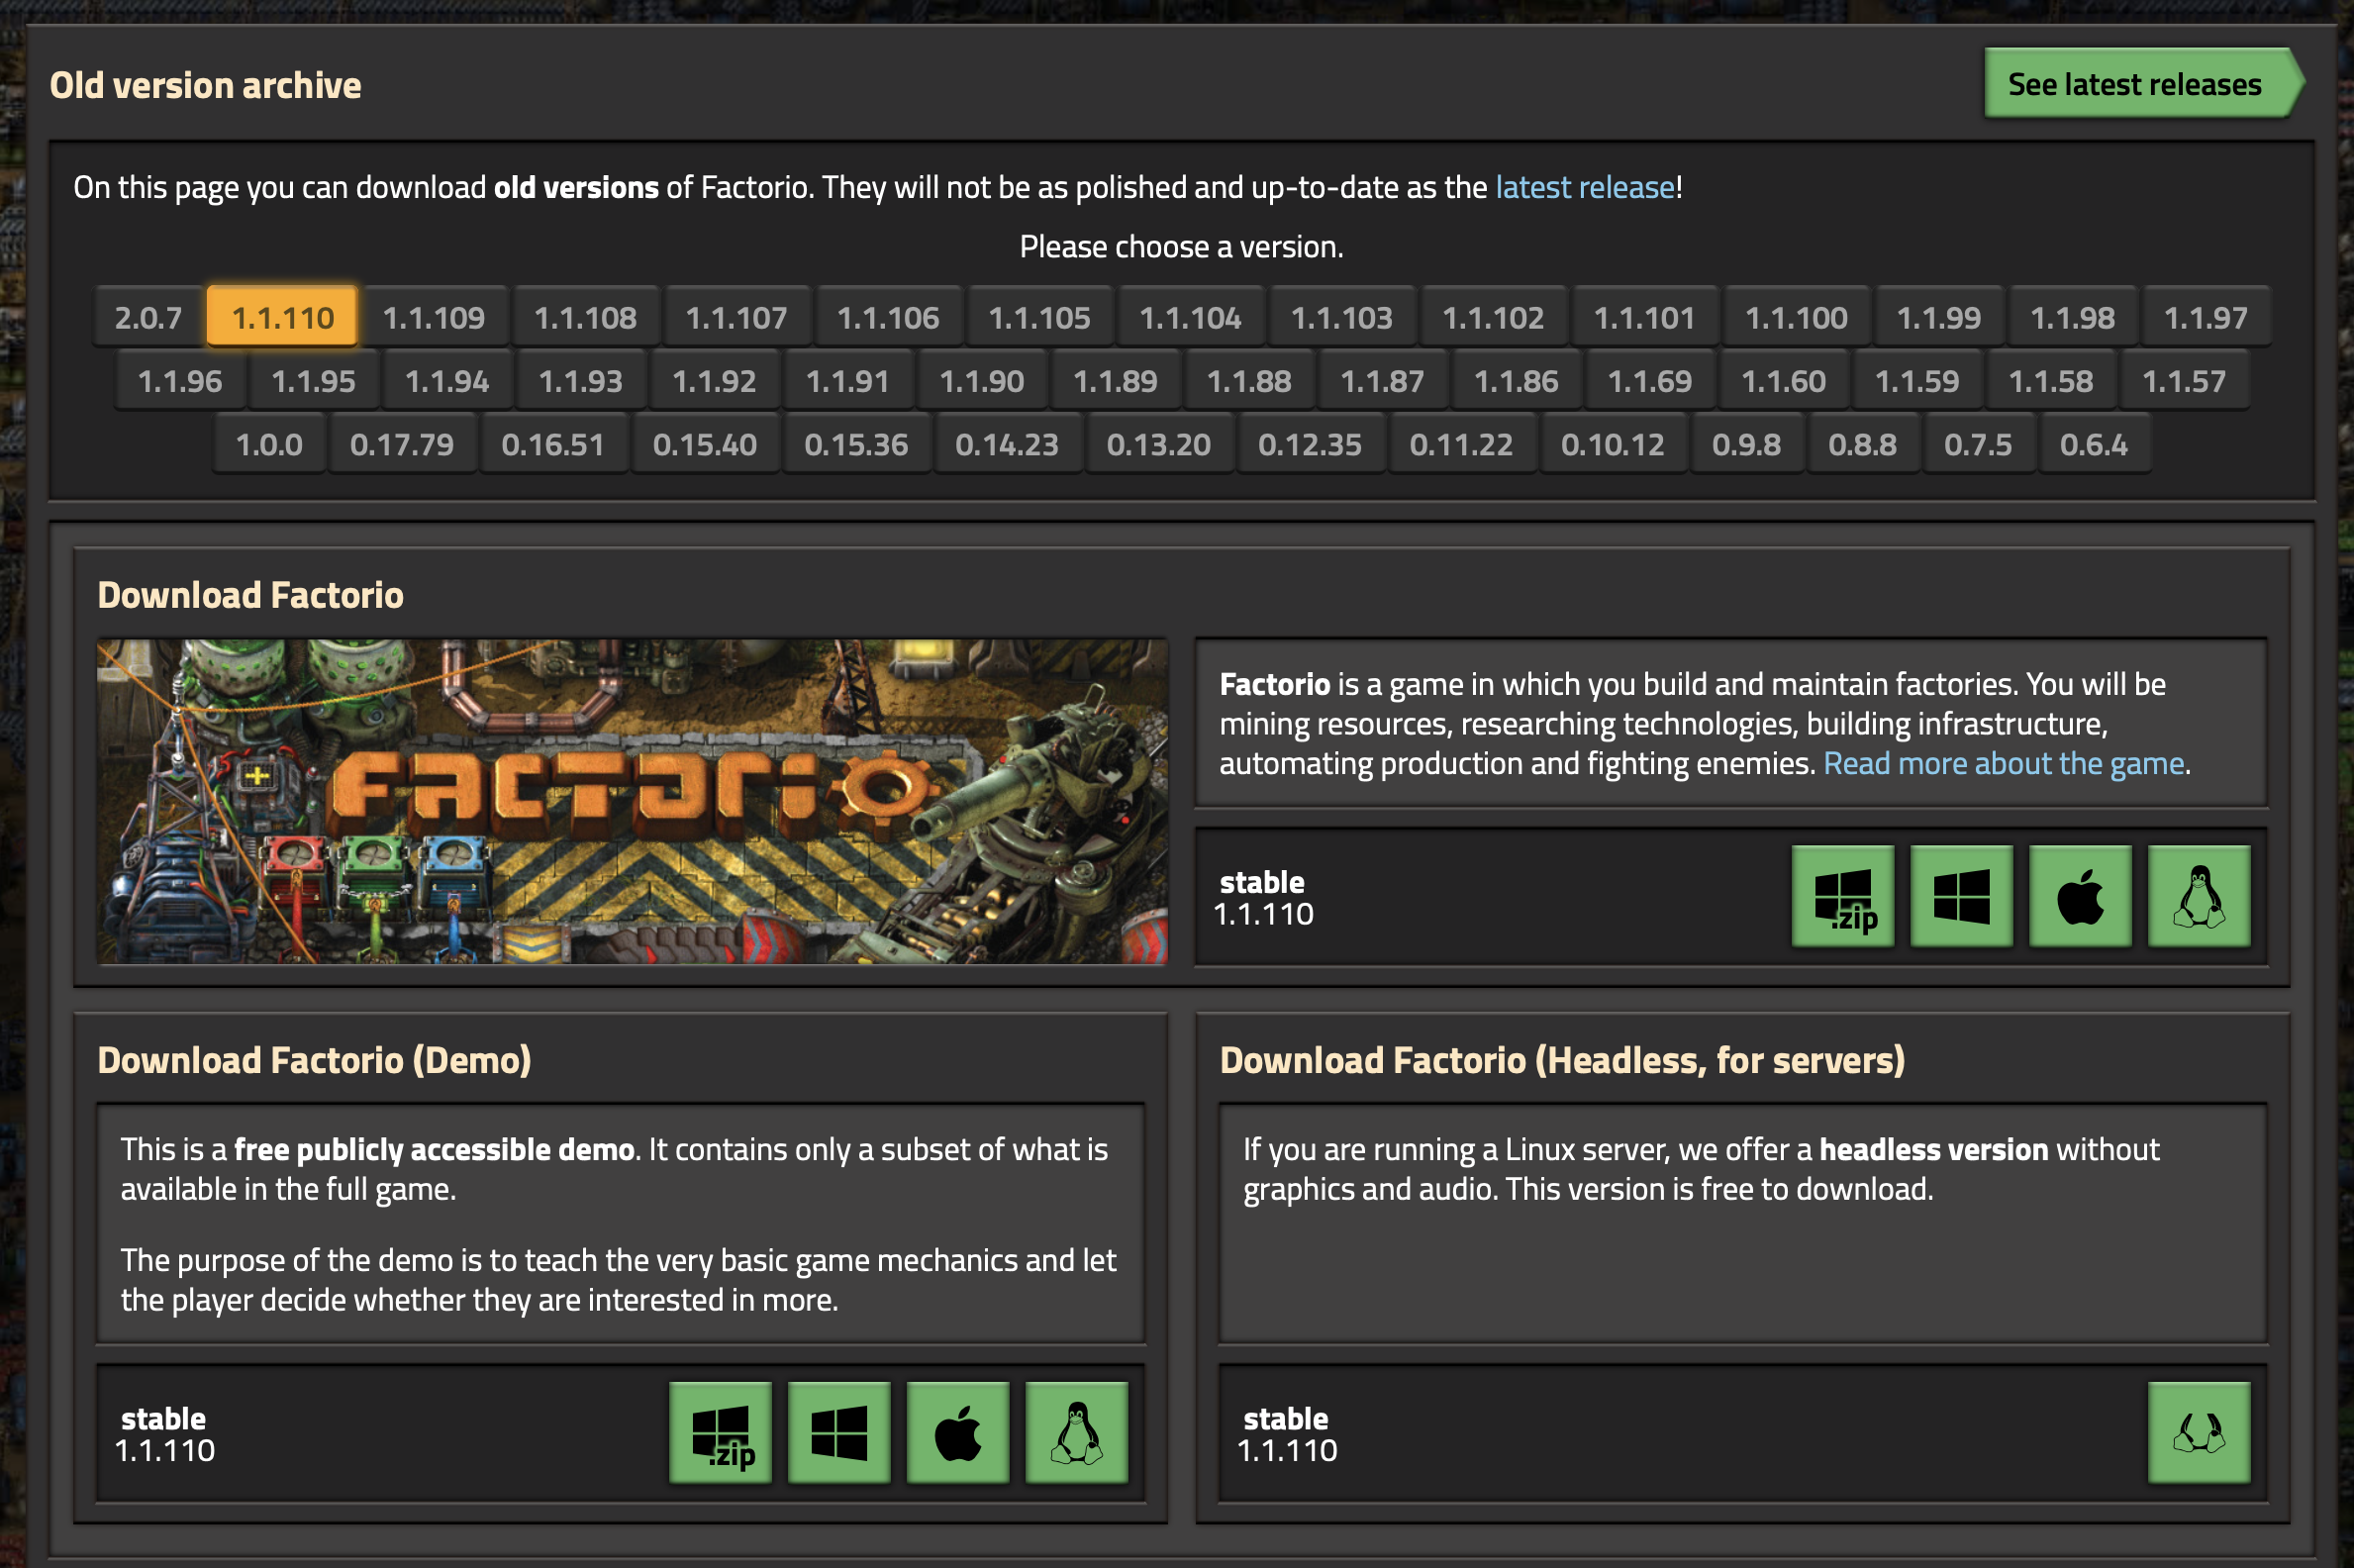2354x1568 pixels.
Task: Download full game Windows zip package
Action: point(1842,896)
